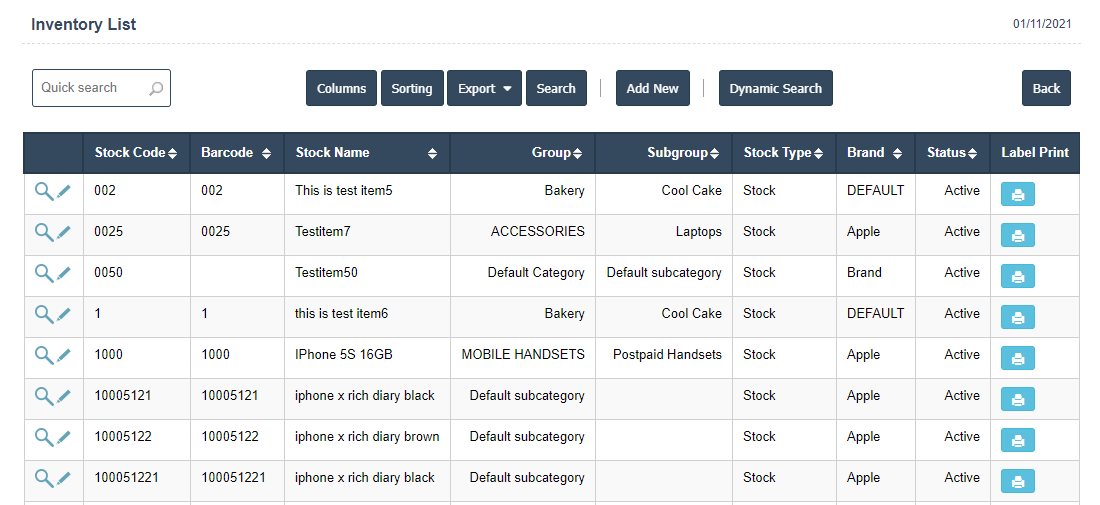
Task: Sort table by Stock Code column
Action: [x=135, y=153]
